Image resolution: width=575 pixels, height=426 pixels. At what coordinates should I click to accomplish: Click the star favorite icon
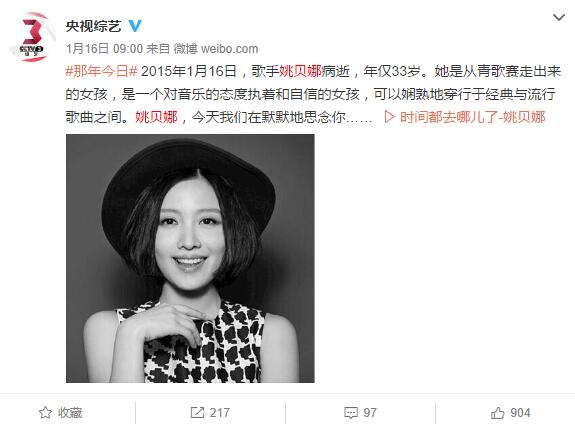45,412
